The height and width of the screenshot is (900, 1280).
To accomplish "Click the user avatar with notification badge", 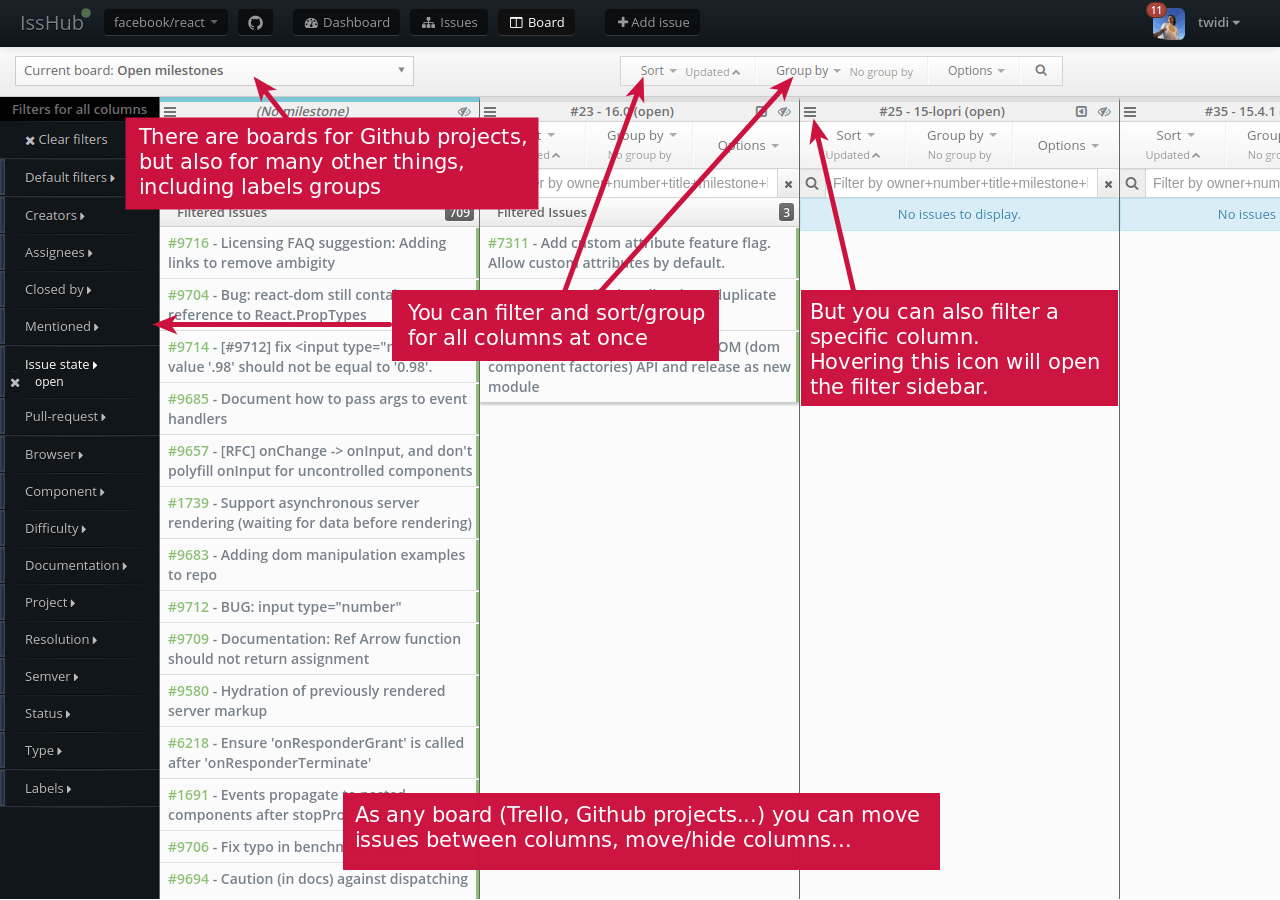I will 1168,23.
